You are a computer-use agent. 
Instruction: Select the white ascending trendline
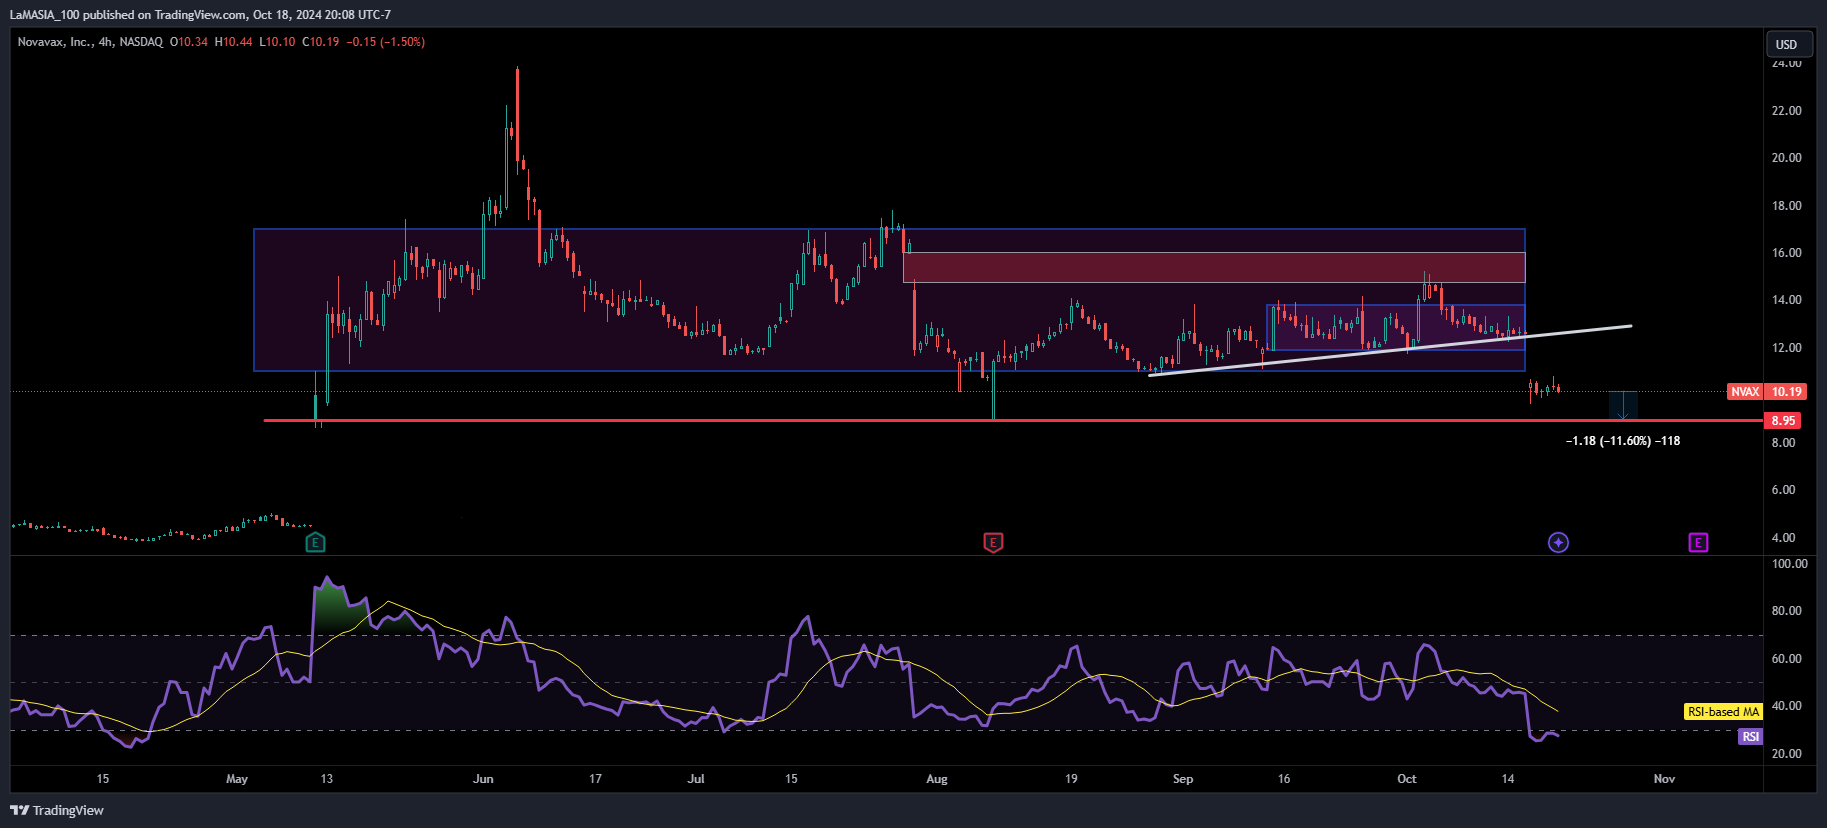pos(1390,350)
